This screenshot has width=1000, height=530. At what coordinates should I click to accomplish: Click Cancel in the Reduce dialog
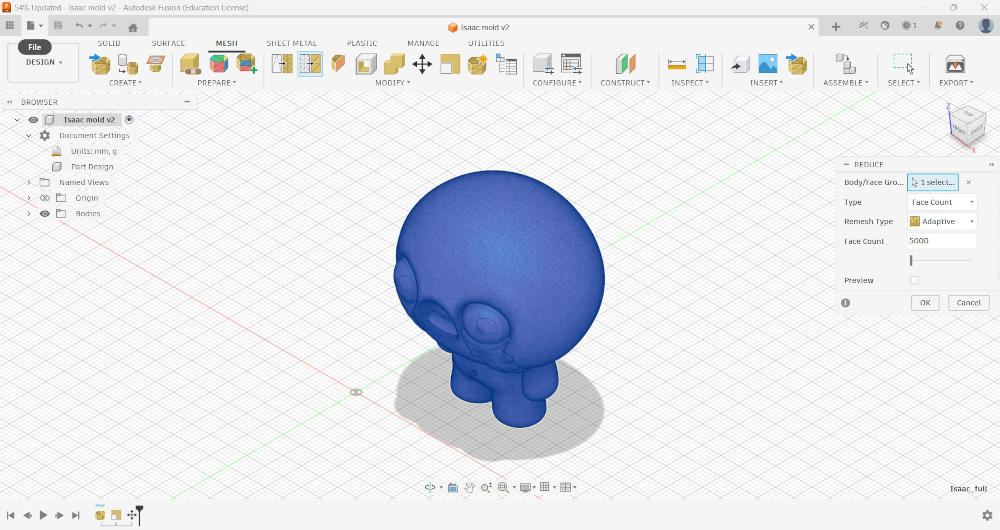click(x=968, y=303)
